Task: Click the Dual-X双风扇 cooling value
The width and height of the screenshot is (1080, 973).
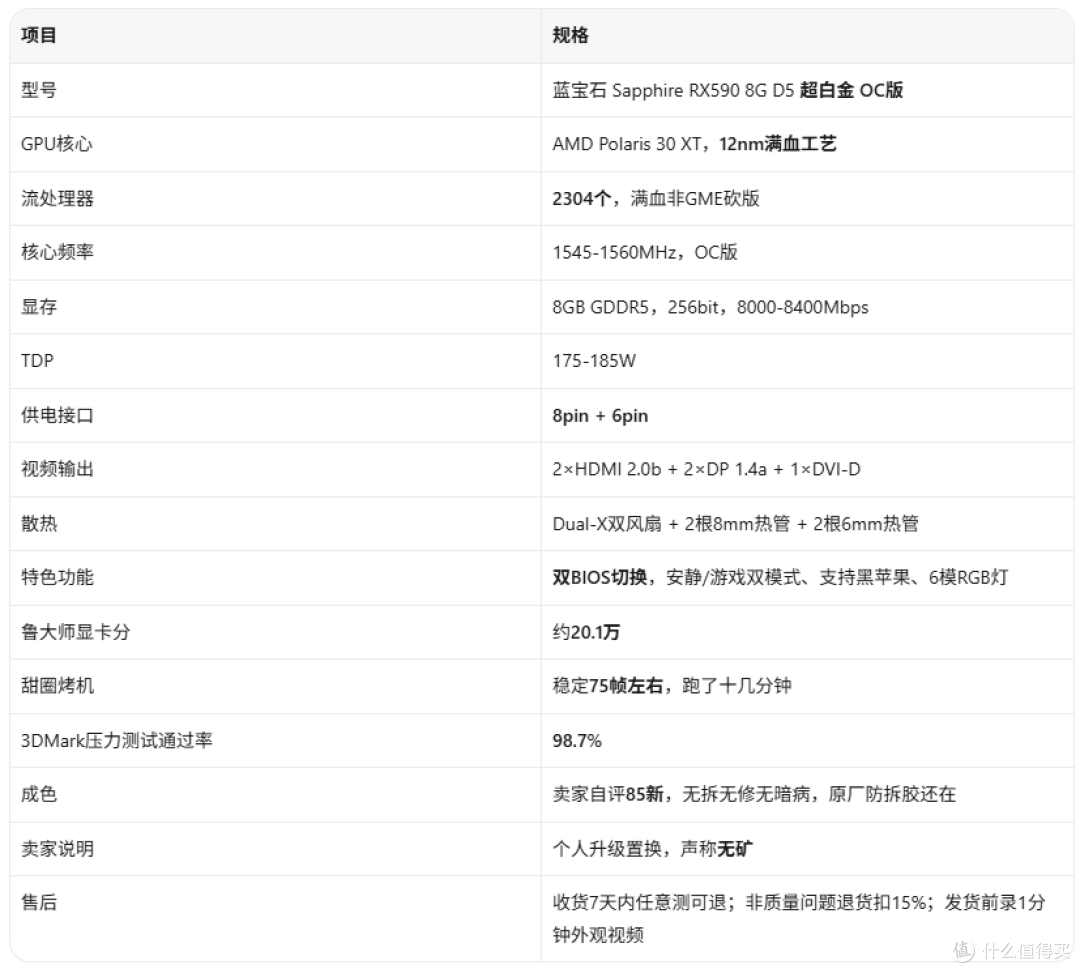Action: click(x=735, y=523)
